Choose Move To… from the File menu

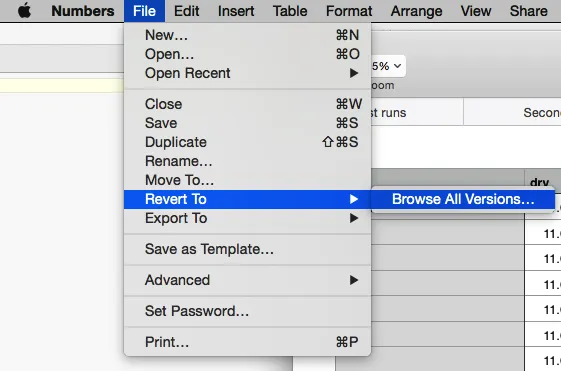click(x=247, y=180)
